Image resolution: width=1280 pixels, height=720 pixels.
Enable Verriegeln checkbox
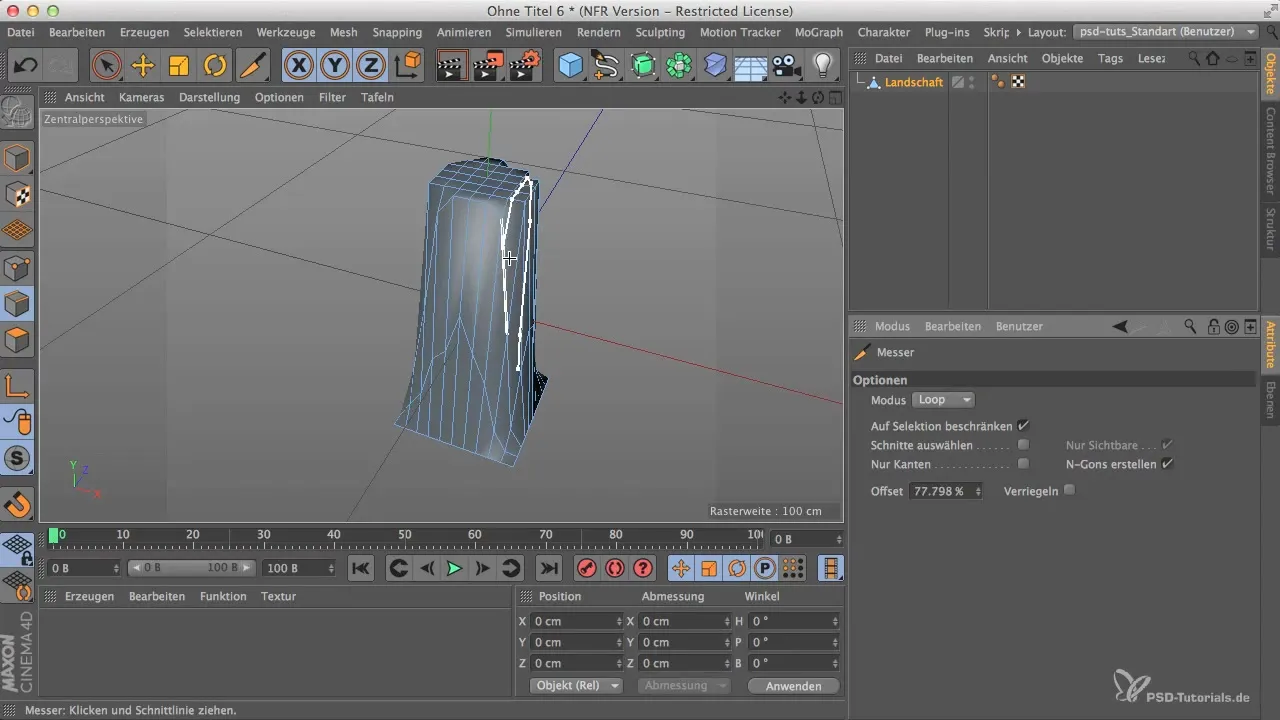(x=1070, y=491)
